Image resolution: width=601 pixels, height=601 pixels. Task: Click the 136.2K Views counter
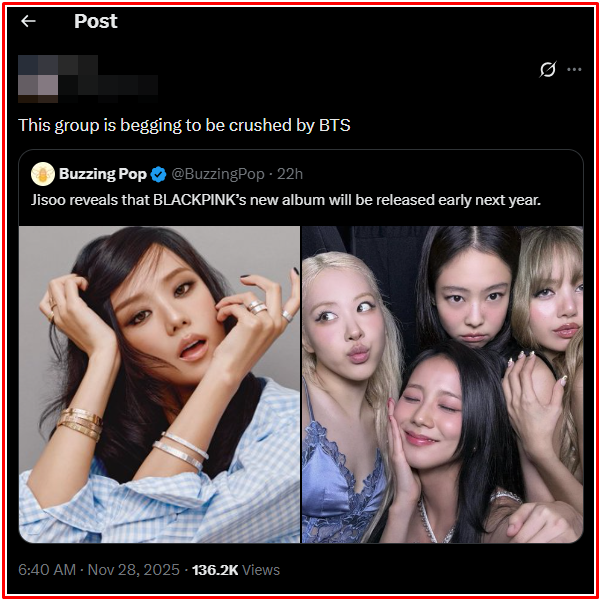click(x=236, y=570)
